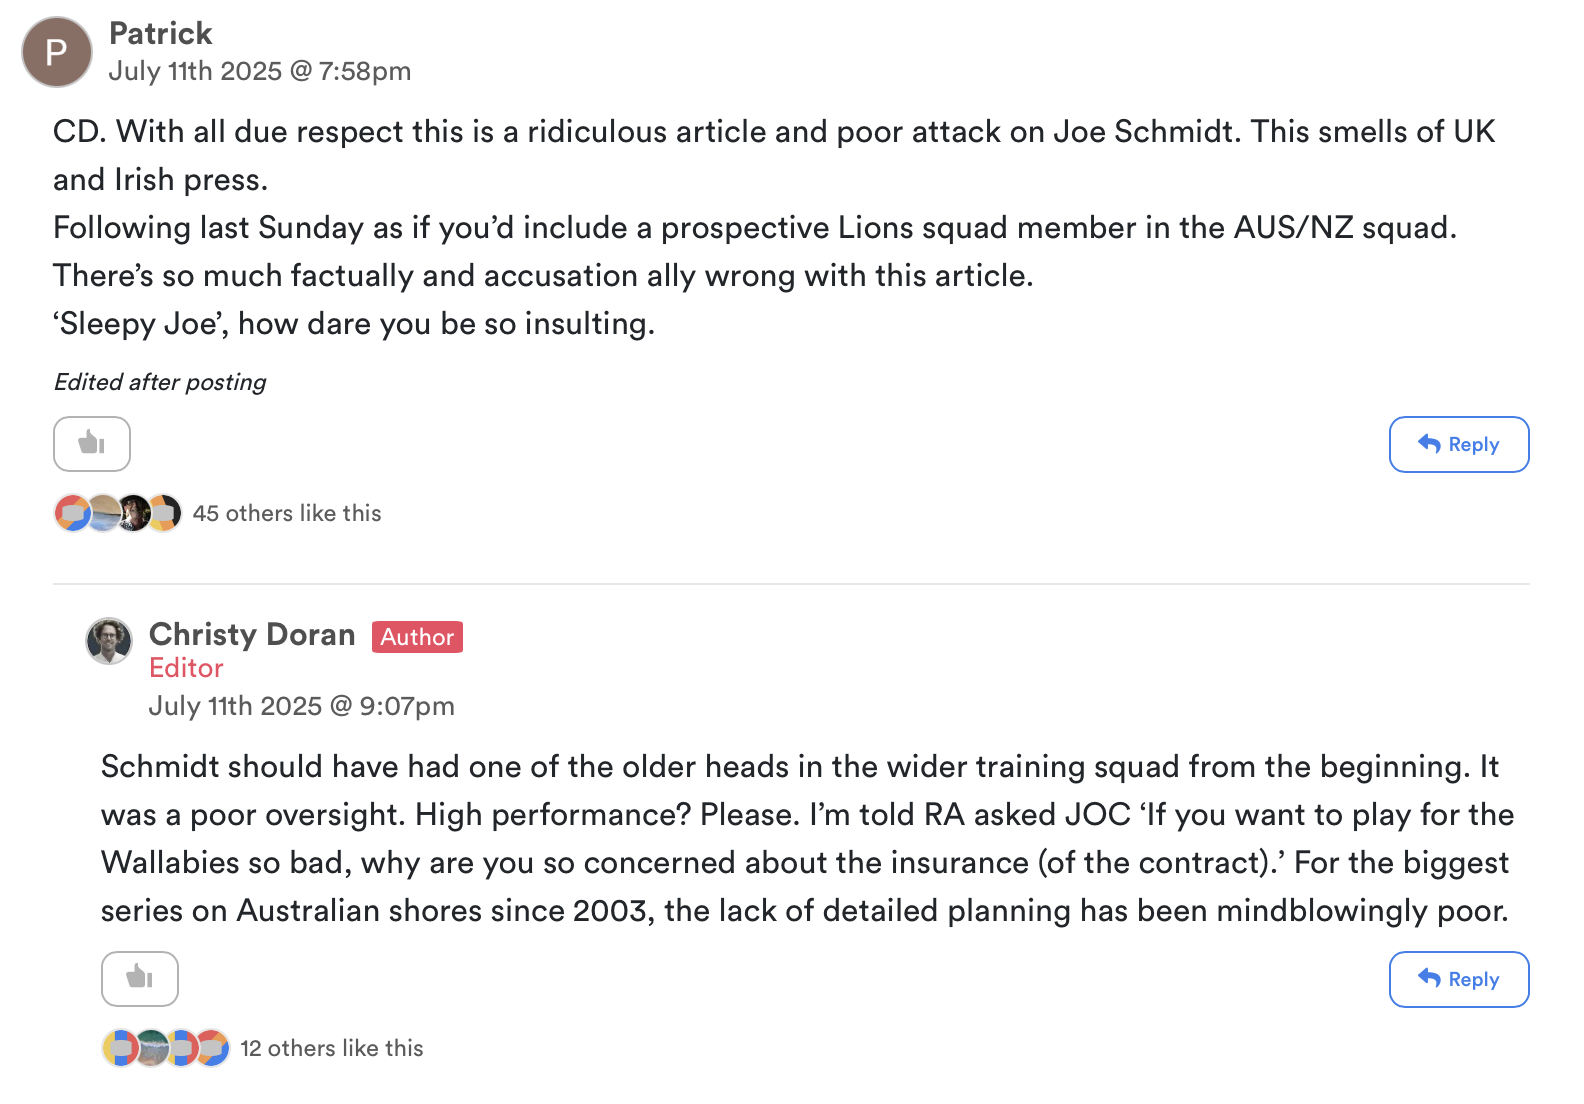Click Patrick's brown "P" avatar

tap(57, 52)
